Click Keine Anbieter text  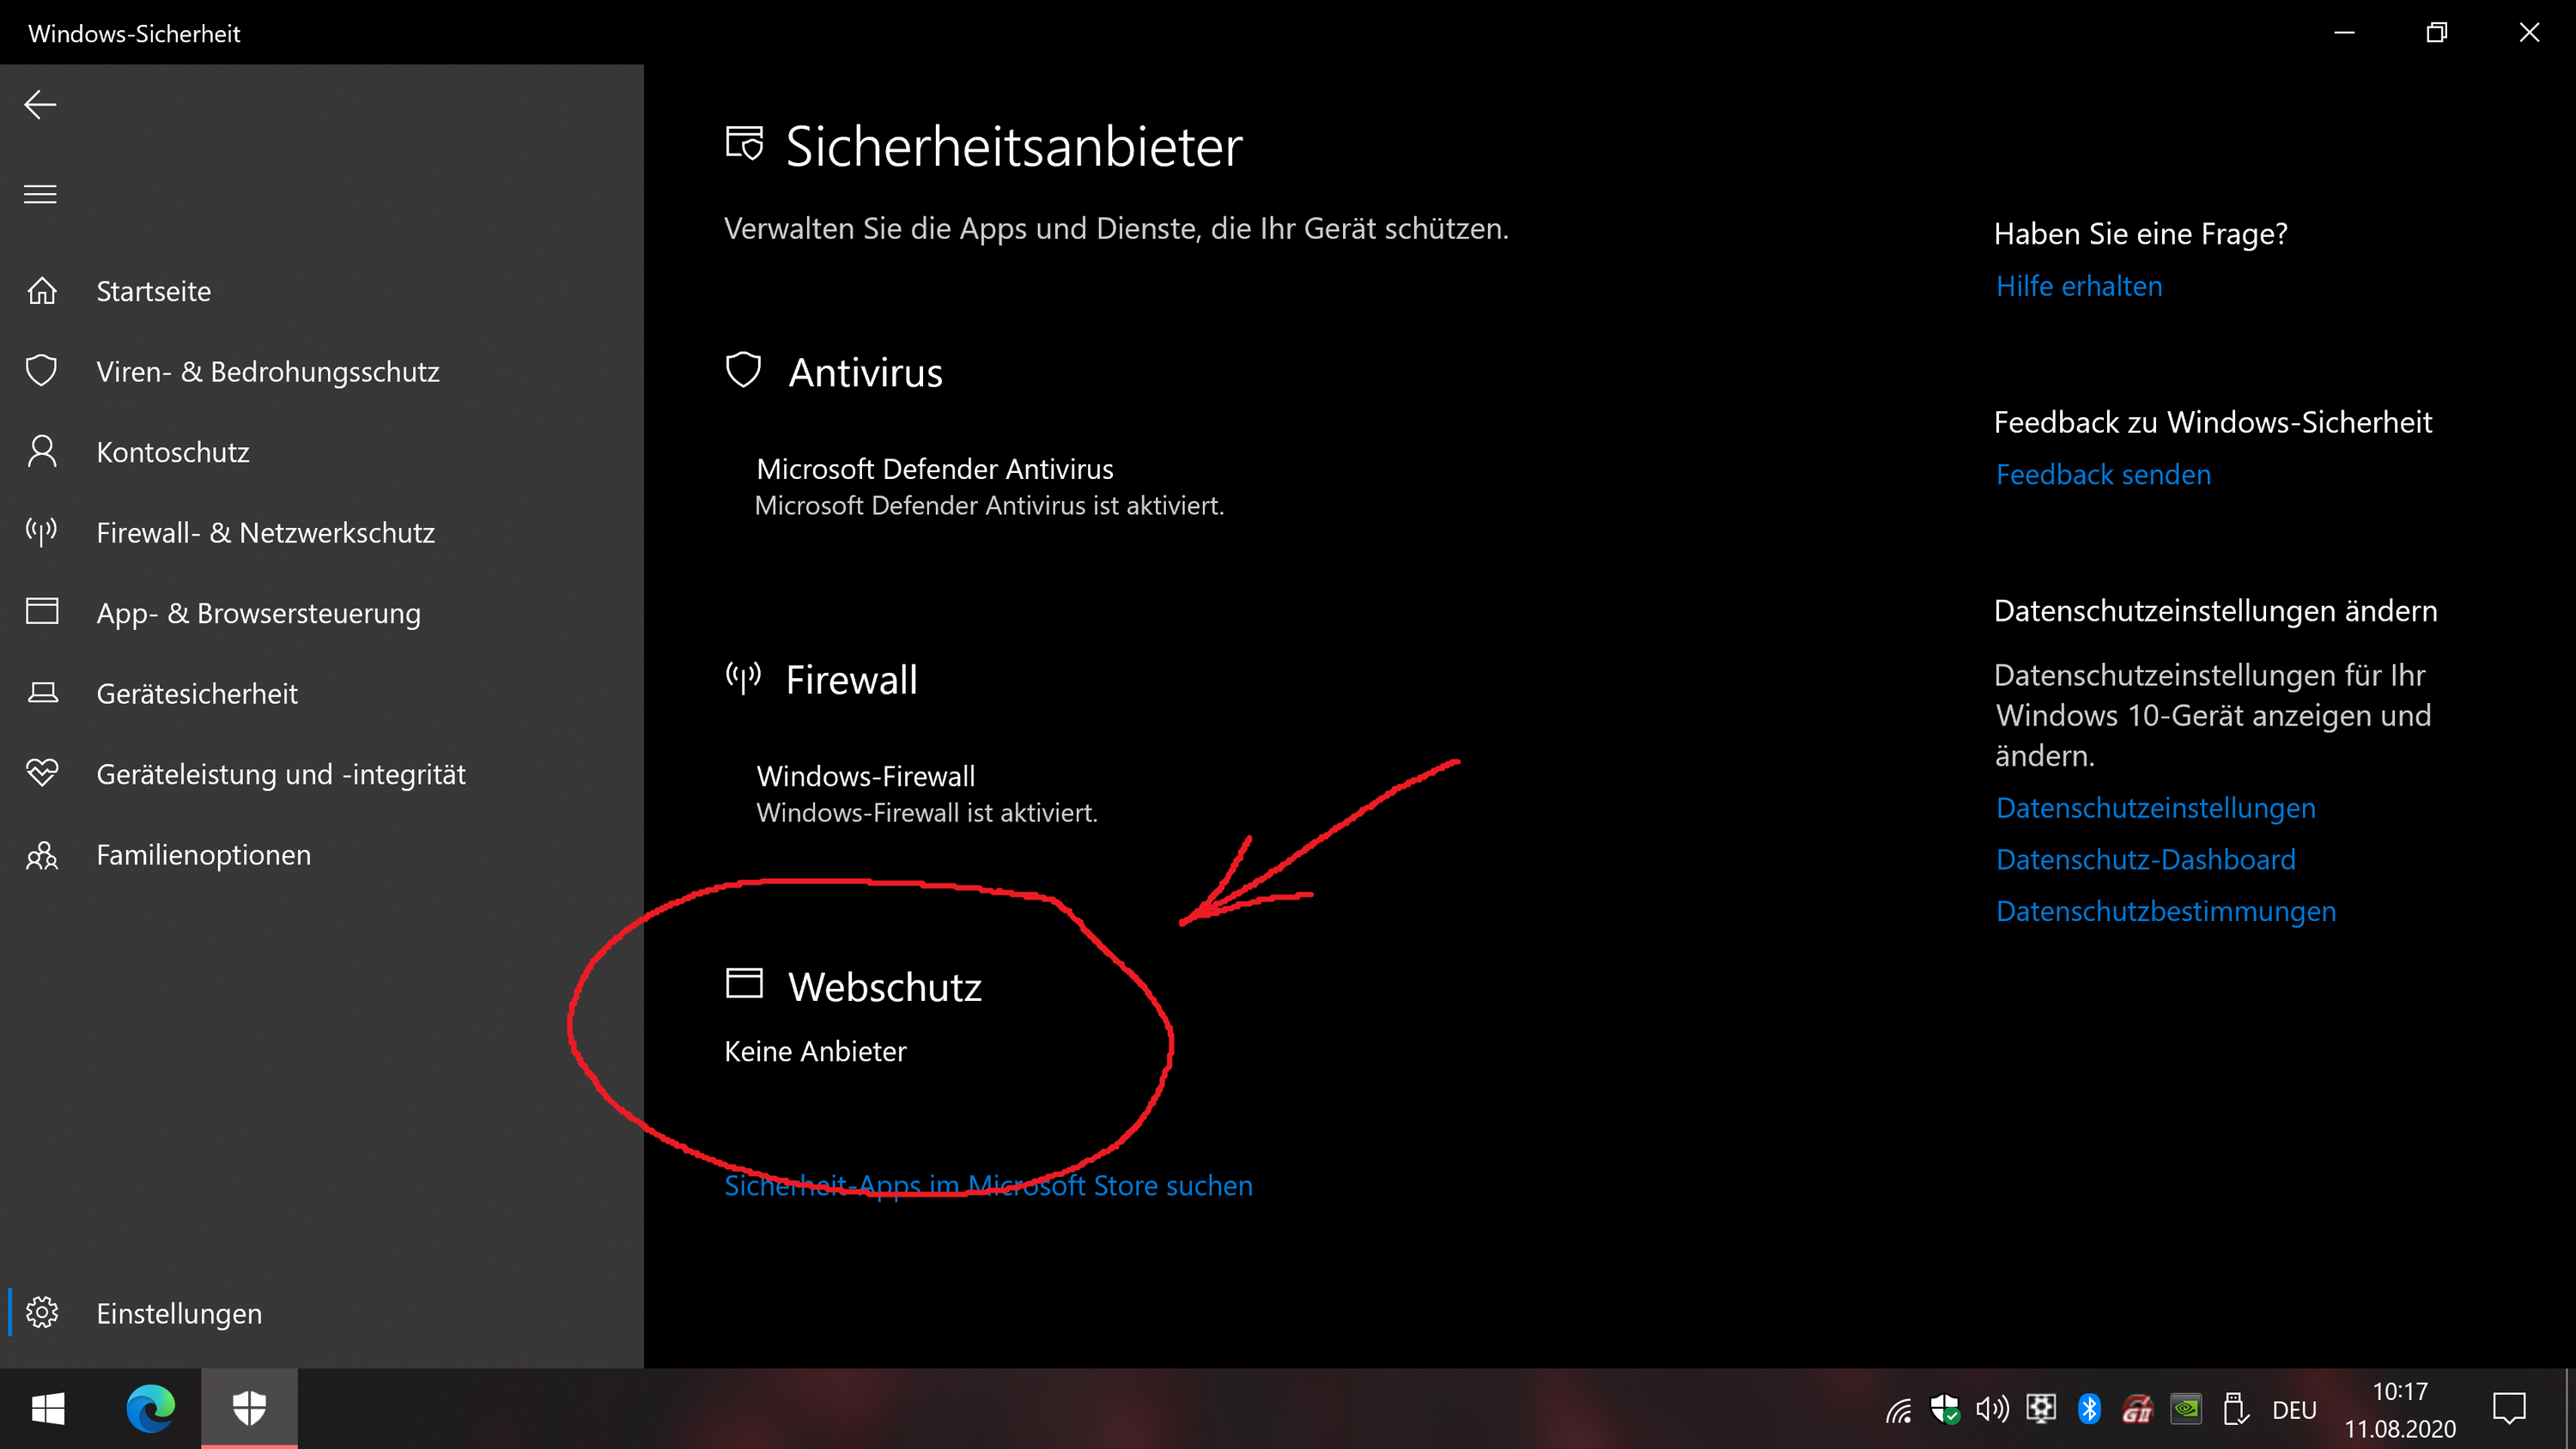pos(815,1051)
